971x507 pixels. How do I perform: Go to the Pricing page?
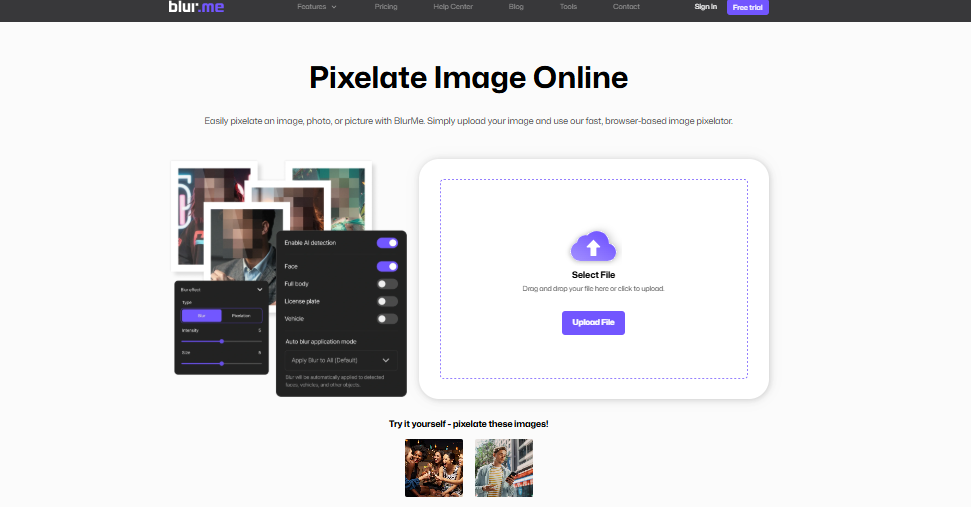coord(386,7)
